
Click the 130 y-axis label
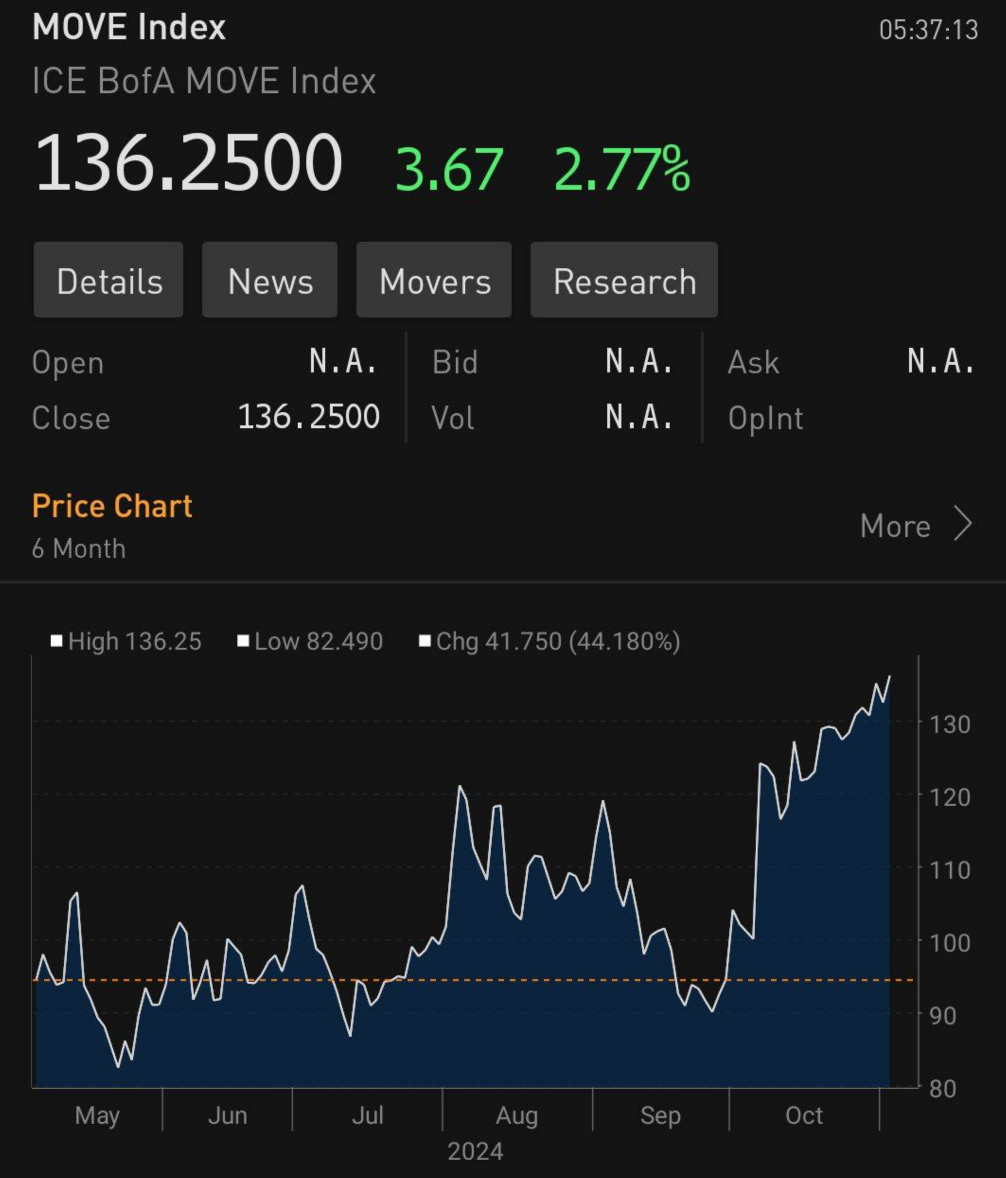coord(950,725)
